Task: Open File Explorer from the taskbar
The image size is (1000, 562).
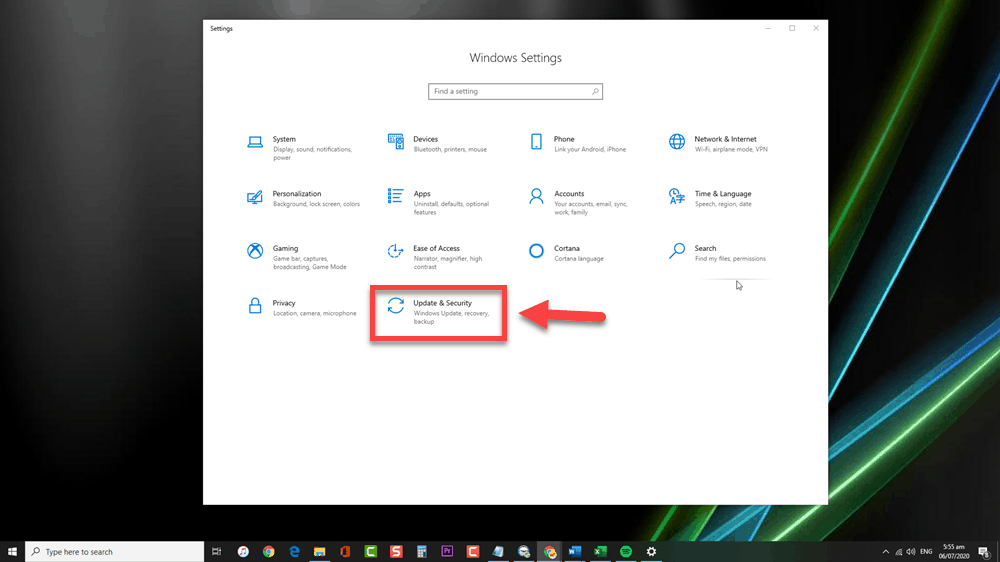Action: tap(320, 551)
